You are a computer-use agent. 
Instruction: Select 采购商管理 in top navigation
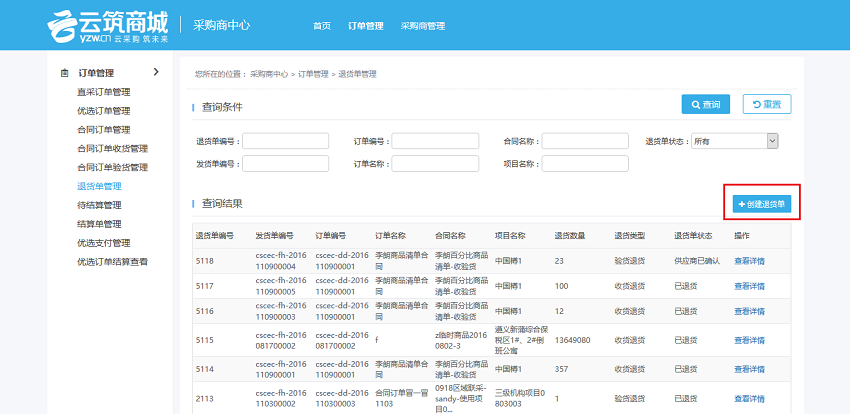pos(422,26)
